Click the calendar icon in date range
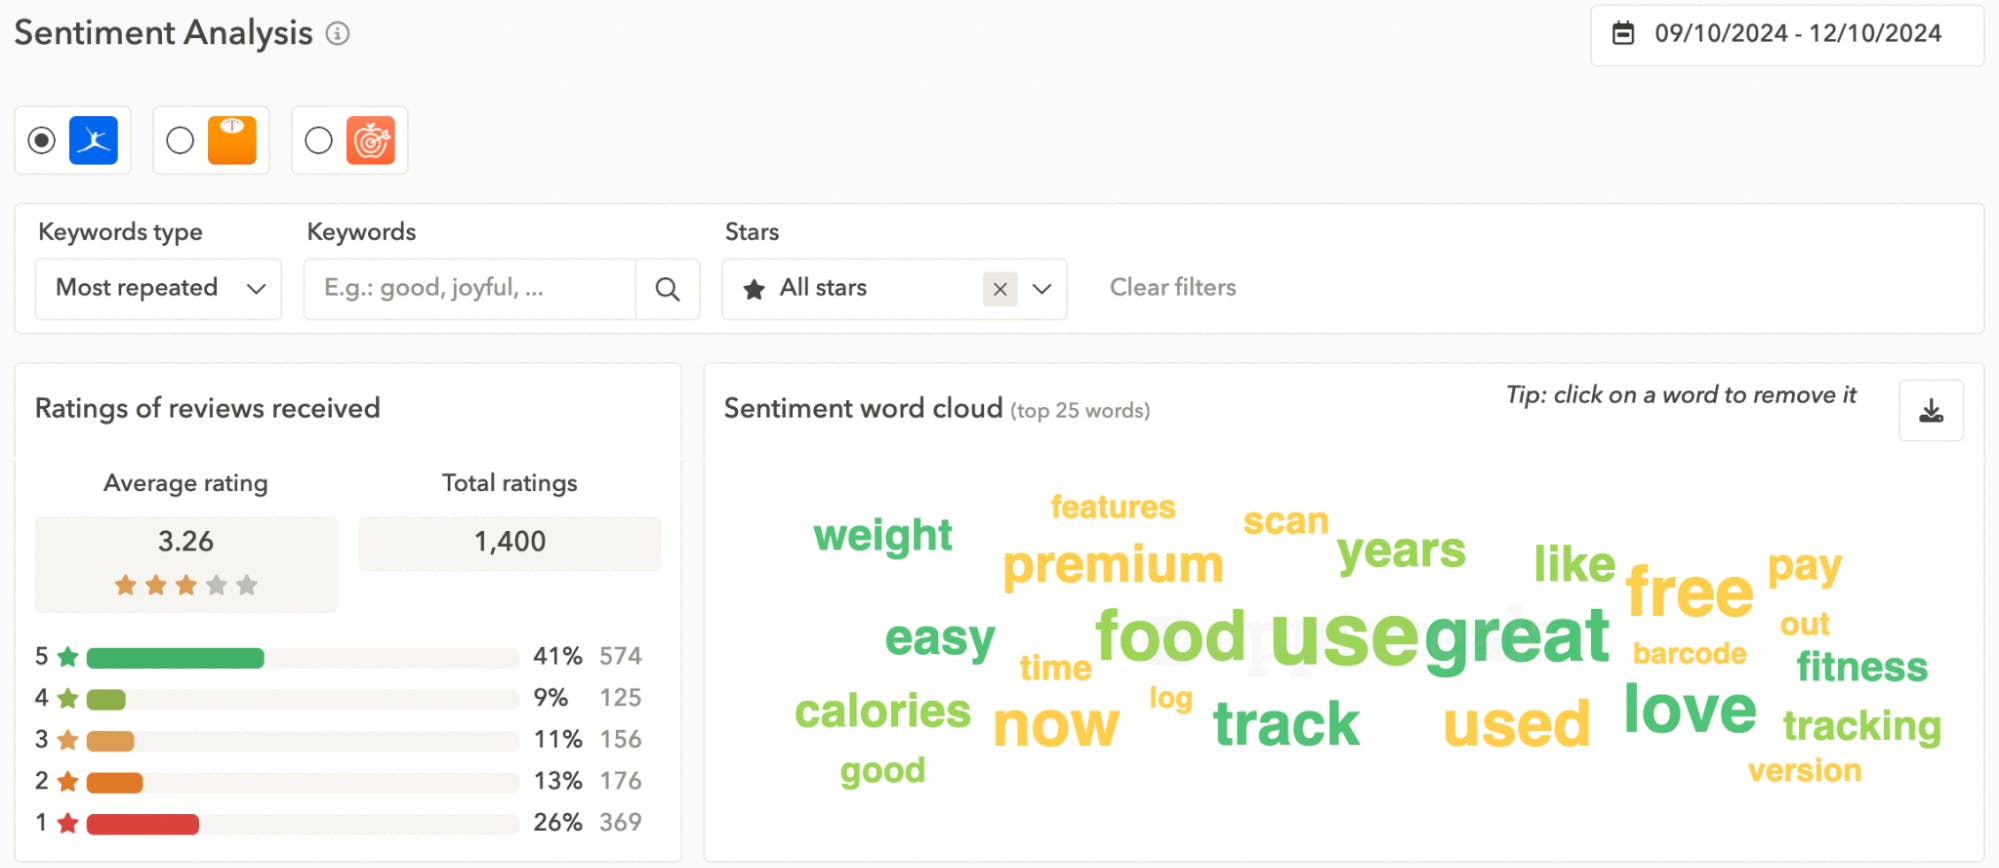 tap(1623, 34)
